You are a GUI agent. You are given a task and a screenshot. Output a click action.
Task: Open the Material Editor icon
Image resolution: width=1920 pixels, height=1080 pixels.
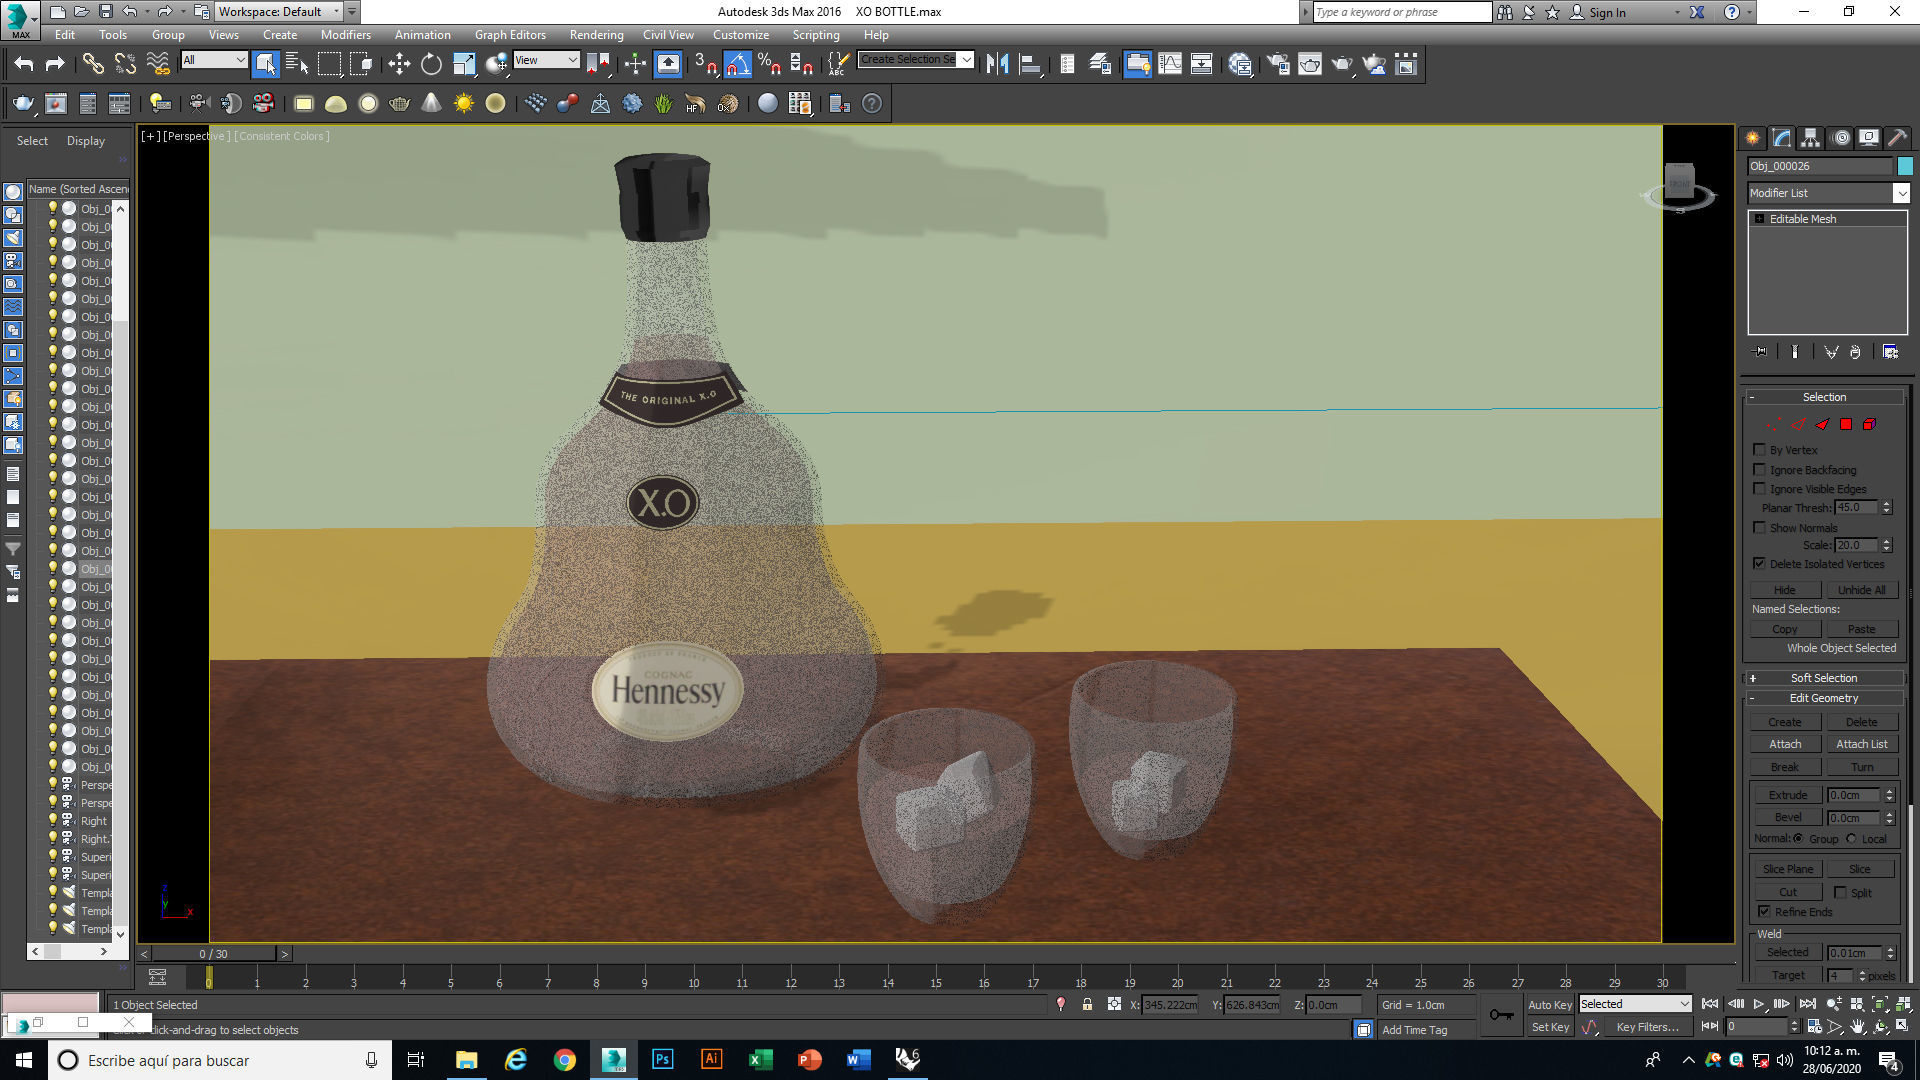coord(1240,65)
